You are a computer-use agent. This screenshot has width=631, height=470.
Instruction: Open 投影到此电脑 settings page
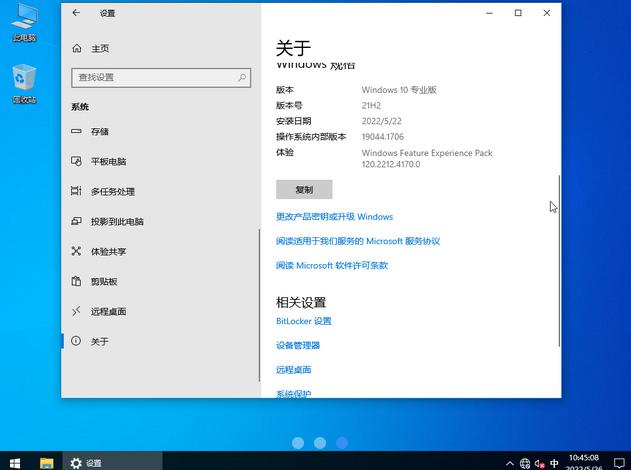(x=161, y=221)
